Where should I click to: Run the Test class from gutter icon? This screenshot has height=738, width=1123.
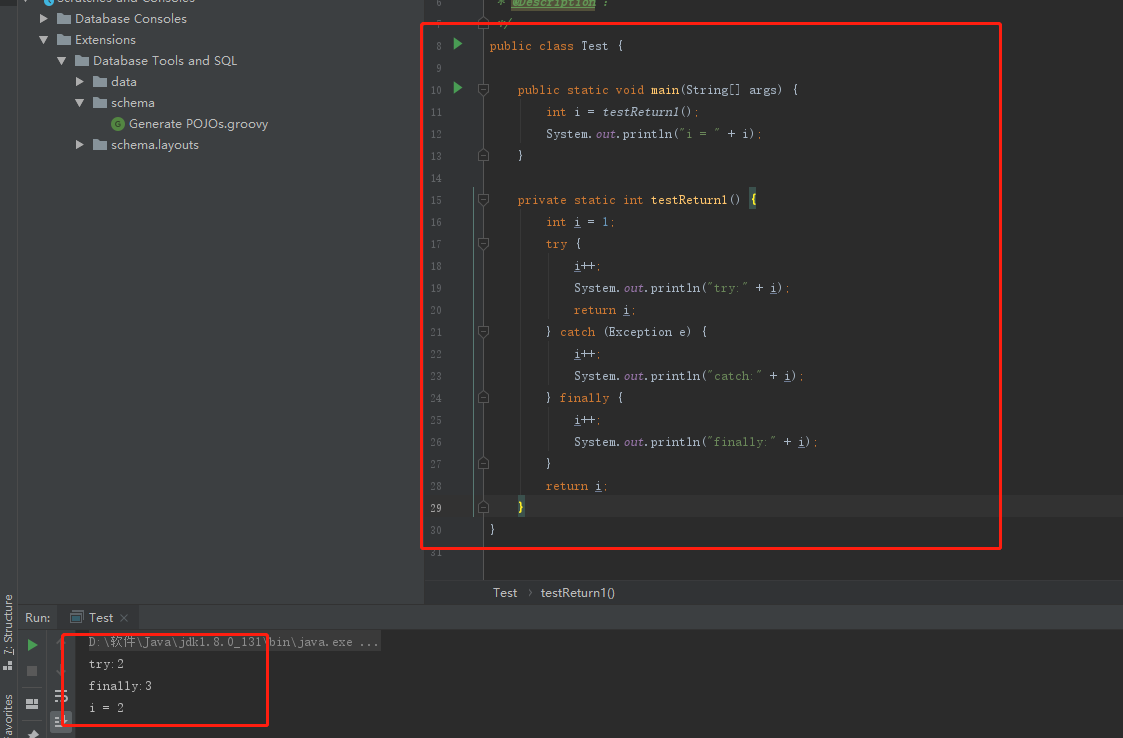[x=458, y=44]
